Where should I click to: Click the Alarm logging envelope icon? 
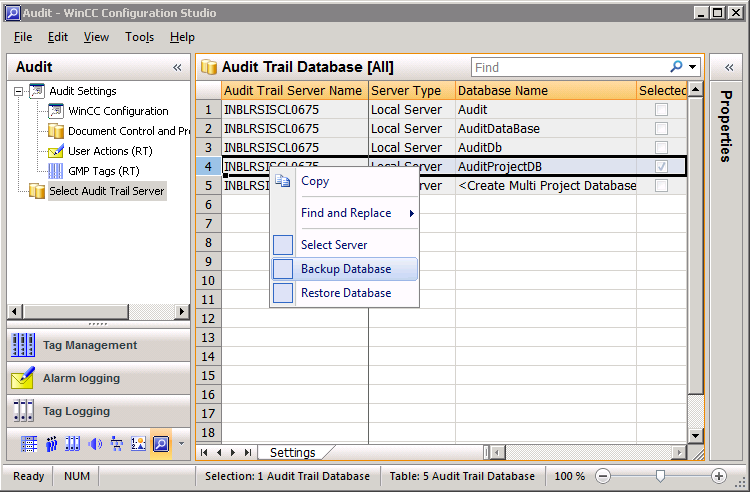23,378
